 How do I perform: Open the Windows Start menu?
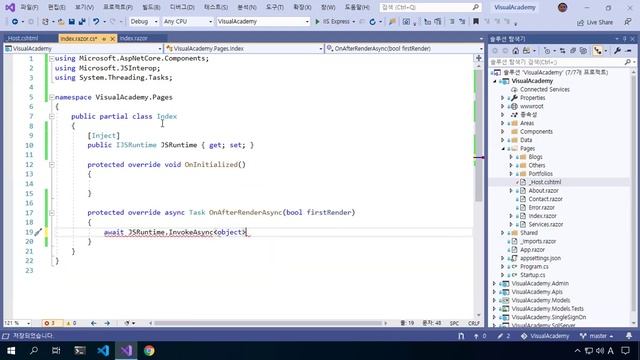pyautogui.click(x=11, y=351)
